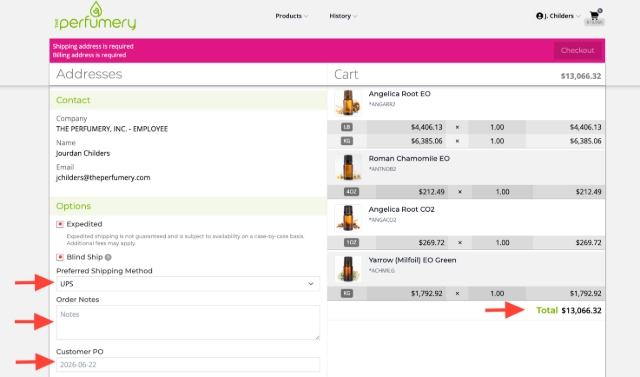The image size is (640, 377).
Task: Expand the Products menu
Action: 291,16
